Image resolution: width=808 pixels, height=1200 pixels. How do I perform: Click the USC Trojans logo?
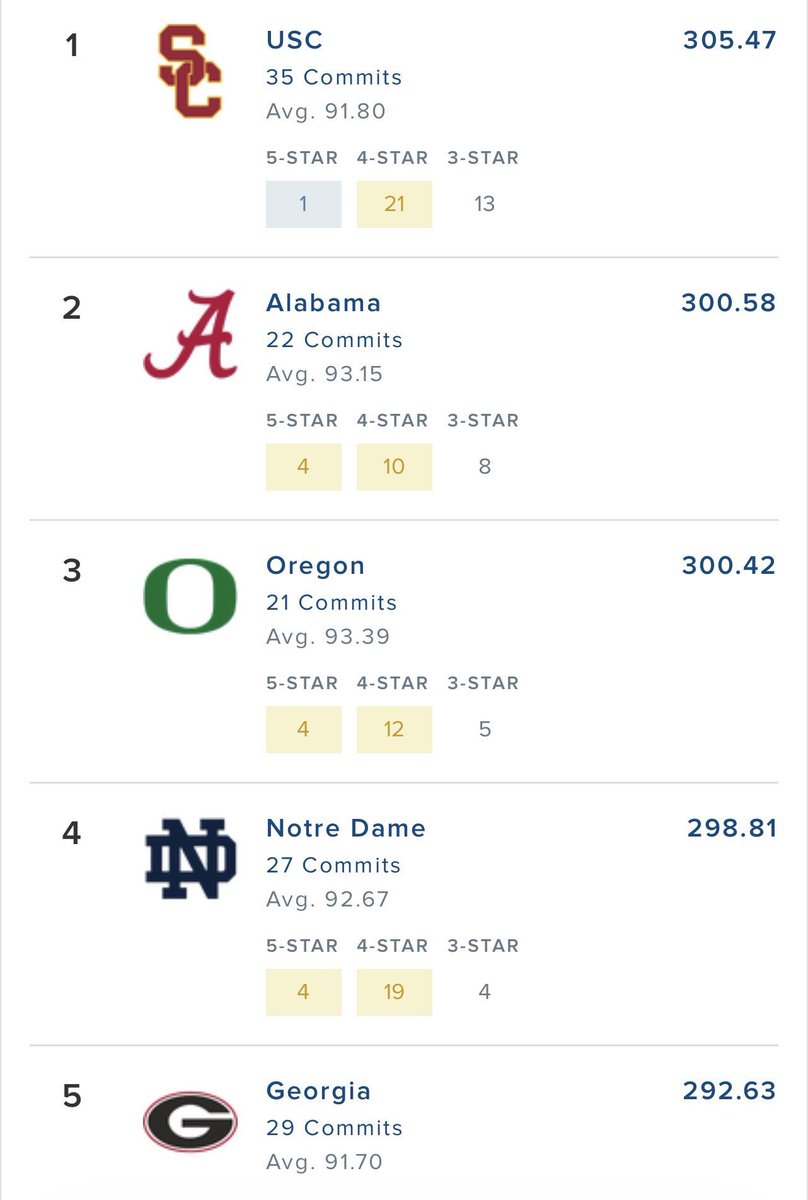tap(190, 72)
